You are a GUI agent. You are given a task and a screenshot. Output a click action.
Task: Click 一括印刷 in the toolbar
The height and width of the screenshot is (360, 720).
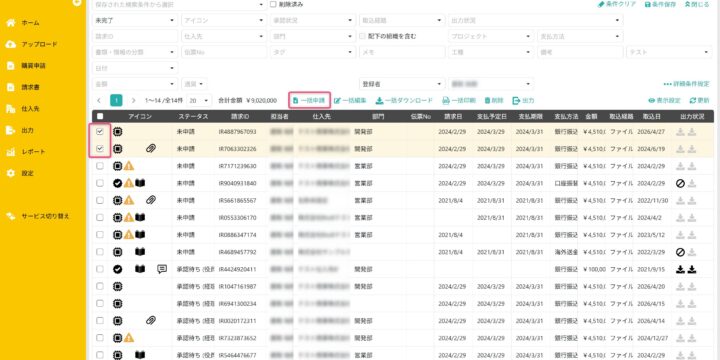click(x=459, y=100)
